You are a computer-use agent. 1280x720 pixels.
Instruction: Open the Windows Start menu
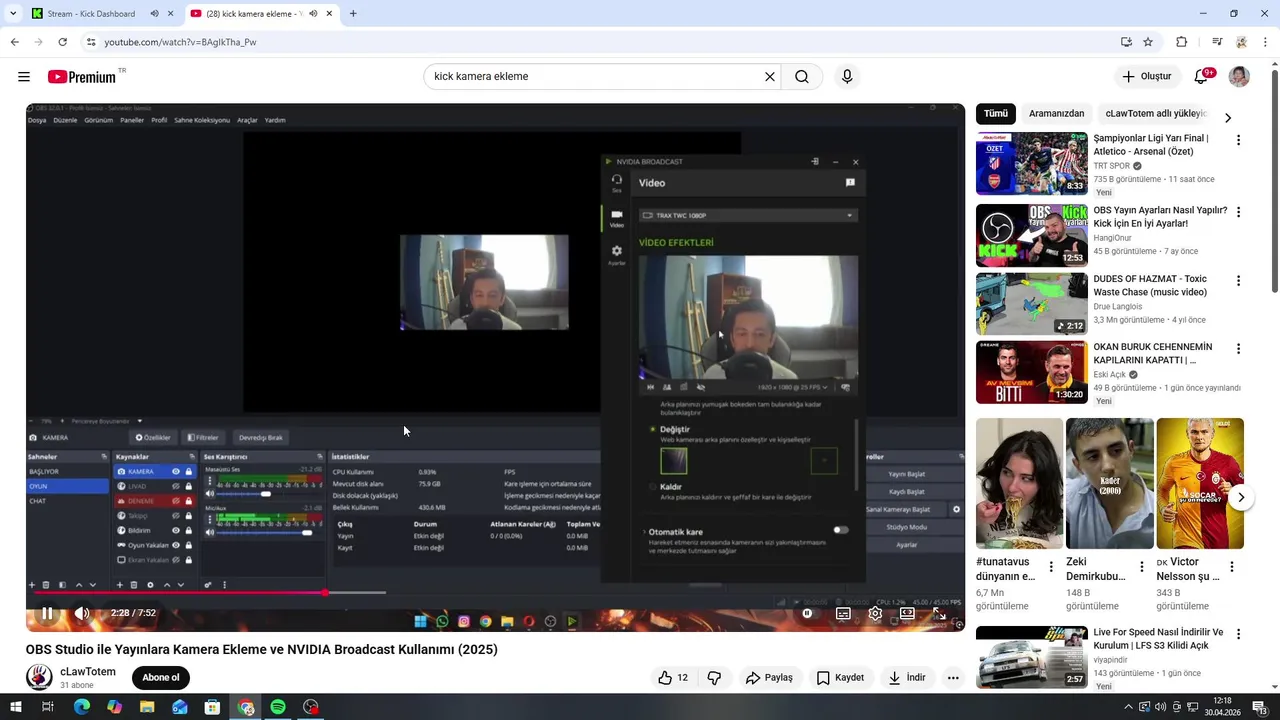click(15, 707)
